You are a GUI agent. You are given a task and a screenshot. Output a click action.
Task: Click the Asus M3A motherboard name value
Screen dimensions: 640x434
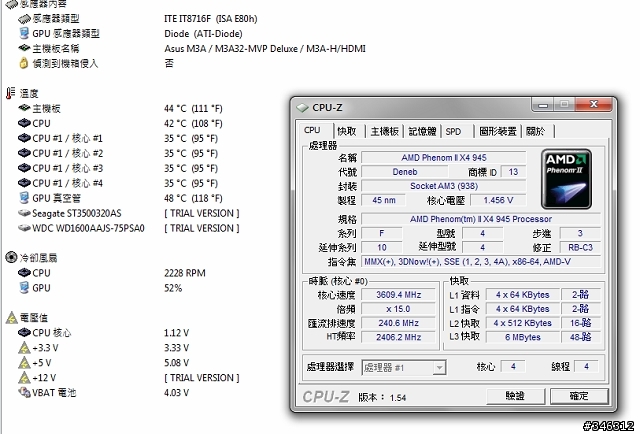coord(265,49)
